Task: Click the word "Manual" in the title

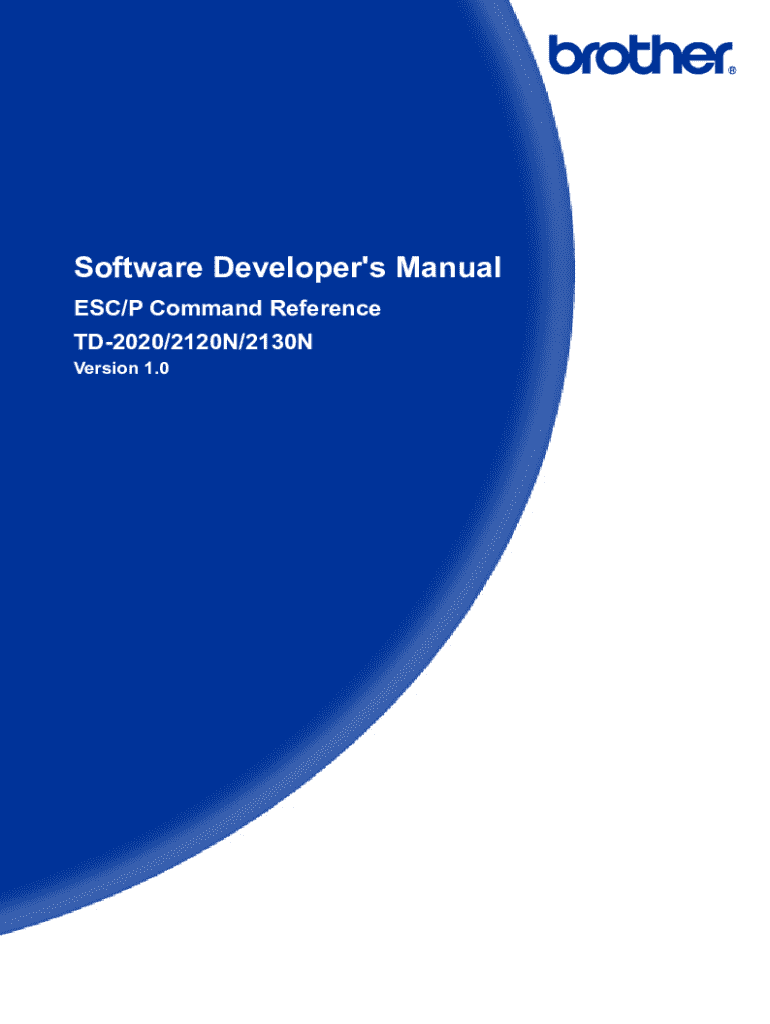Action: click(449, 268)
